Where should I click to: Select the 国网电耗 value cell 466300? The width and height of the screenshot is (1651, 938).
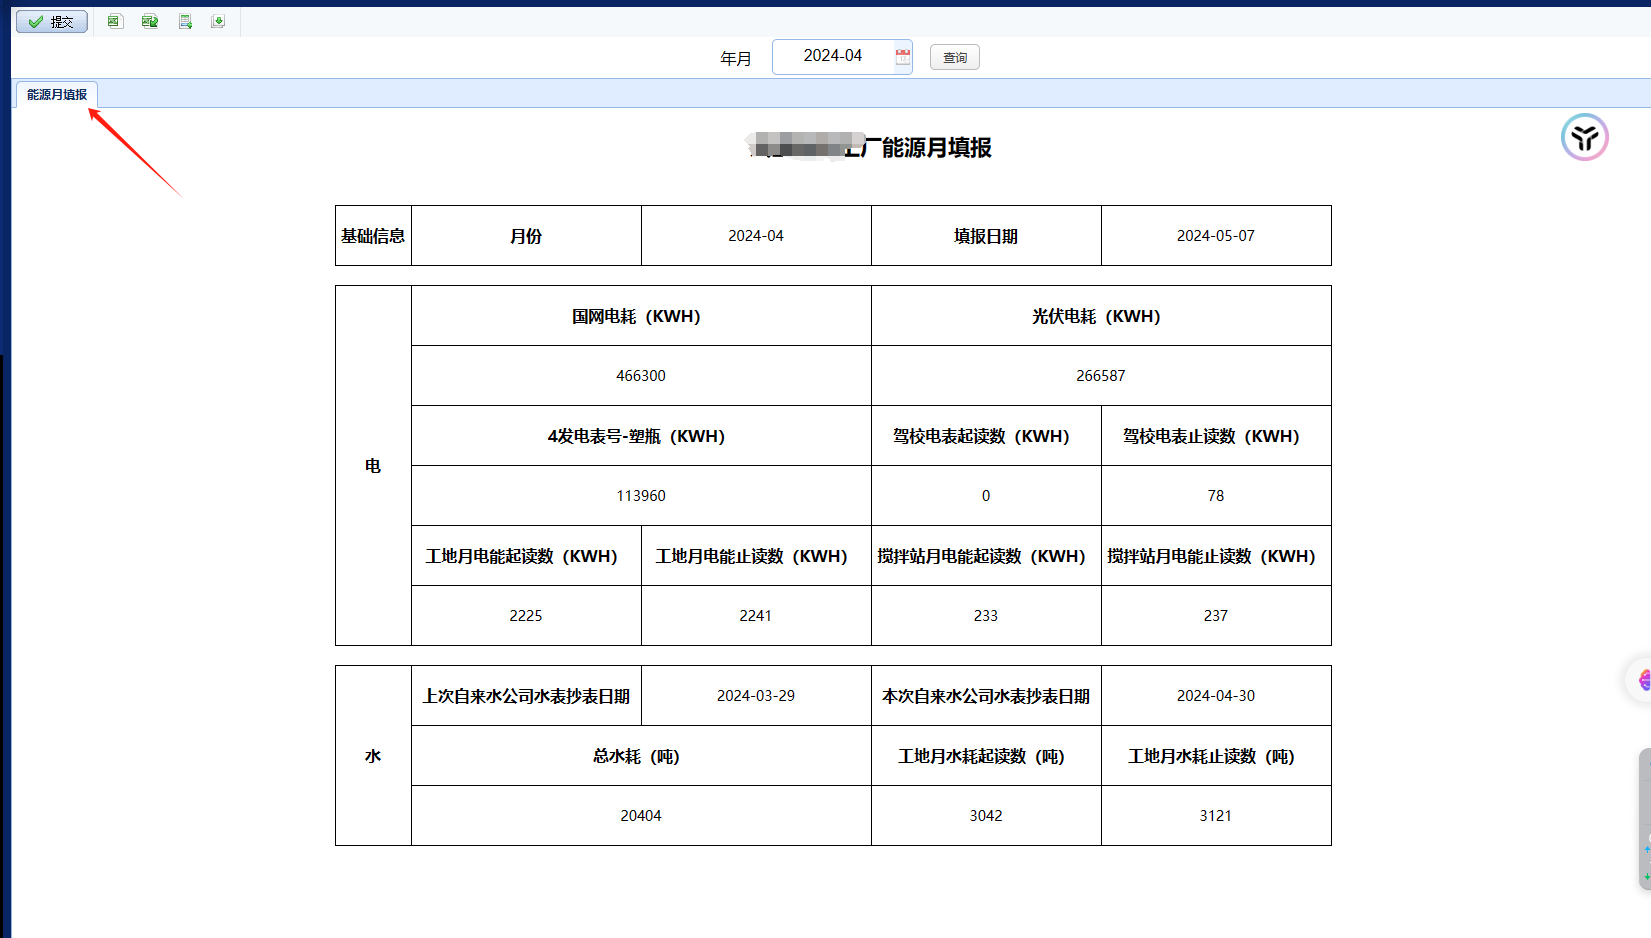641,376
